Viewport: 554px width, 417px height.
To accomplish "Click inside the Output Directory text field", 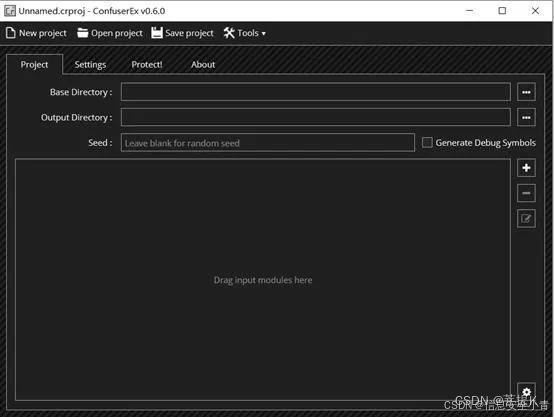I will tap(316, 117).
